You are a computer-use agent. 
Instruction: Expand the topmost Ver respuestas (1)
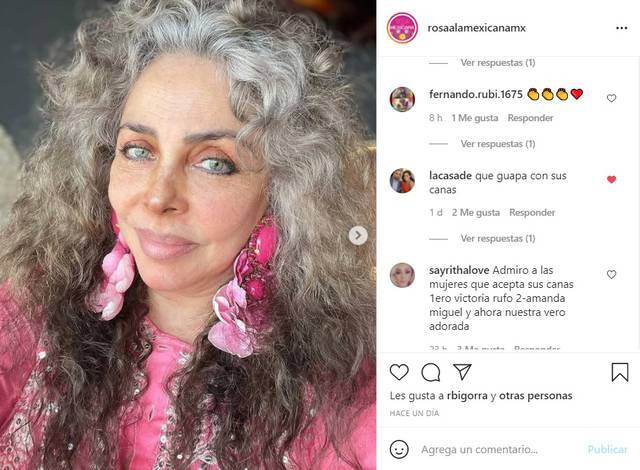click(x=498, y=62)
